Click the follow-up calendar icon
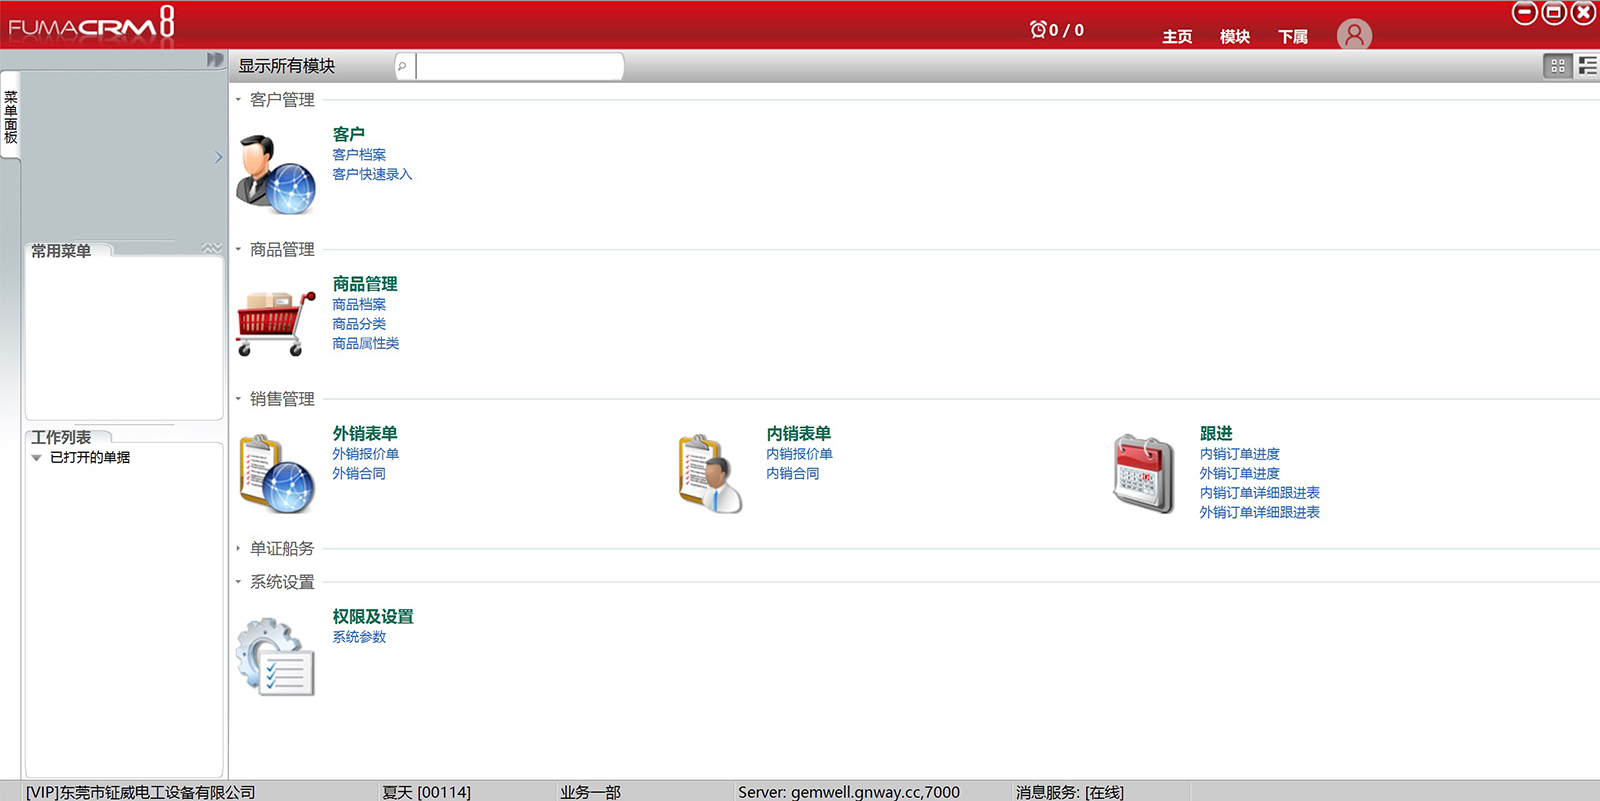1600x801 pixels. coord(1143,473)
